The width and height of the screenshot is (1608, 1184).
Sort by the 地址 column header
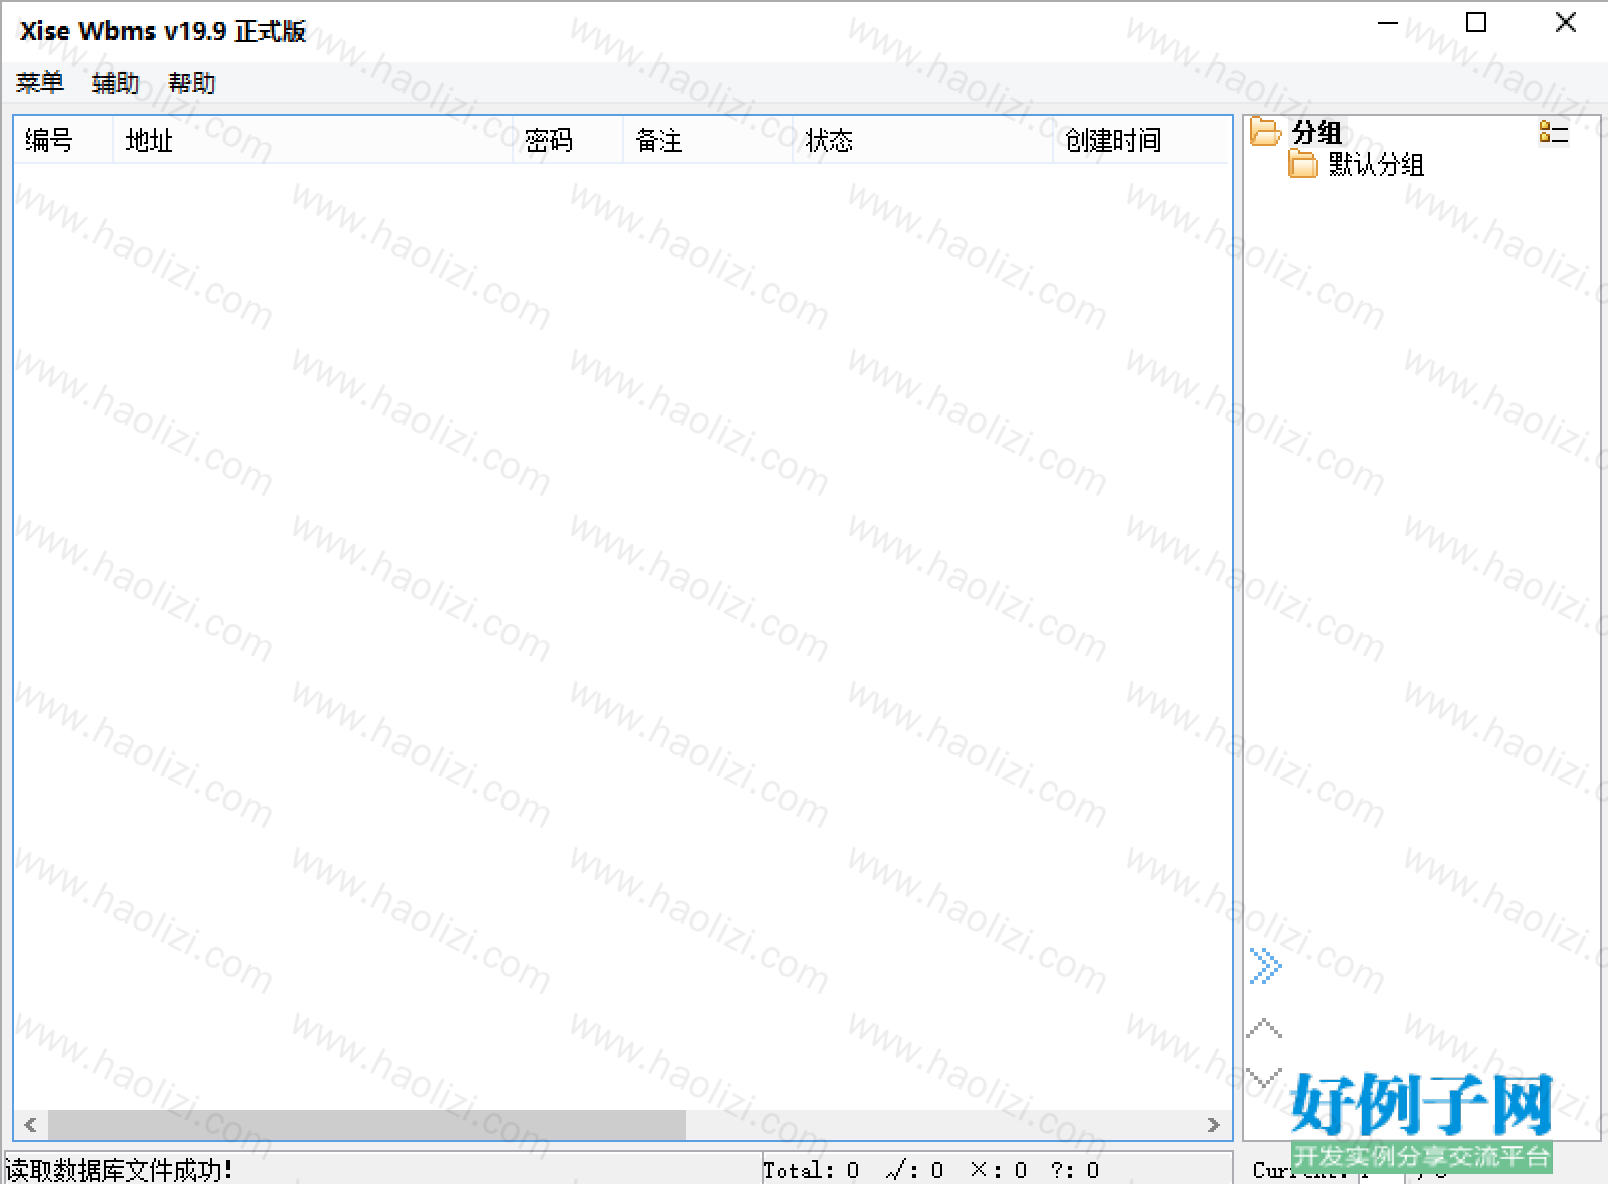coord(313,140)
